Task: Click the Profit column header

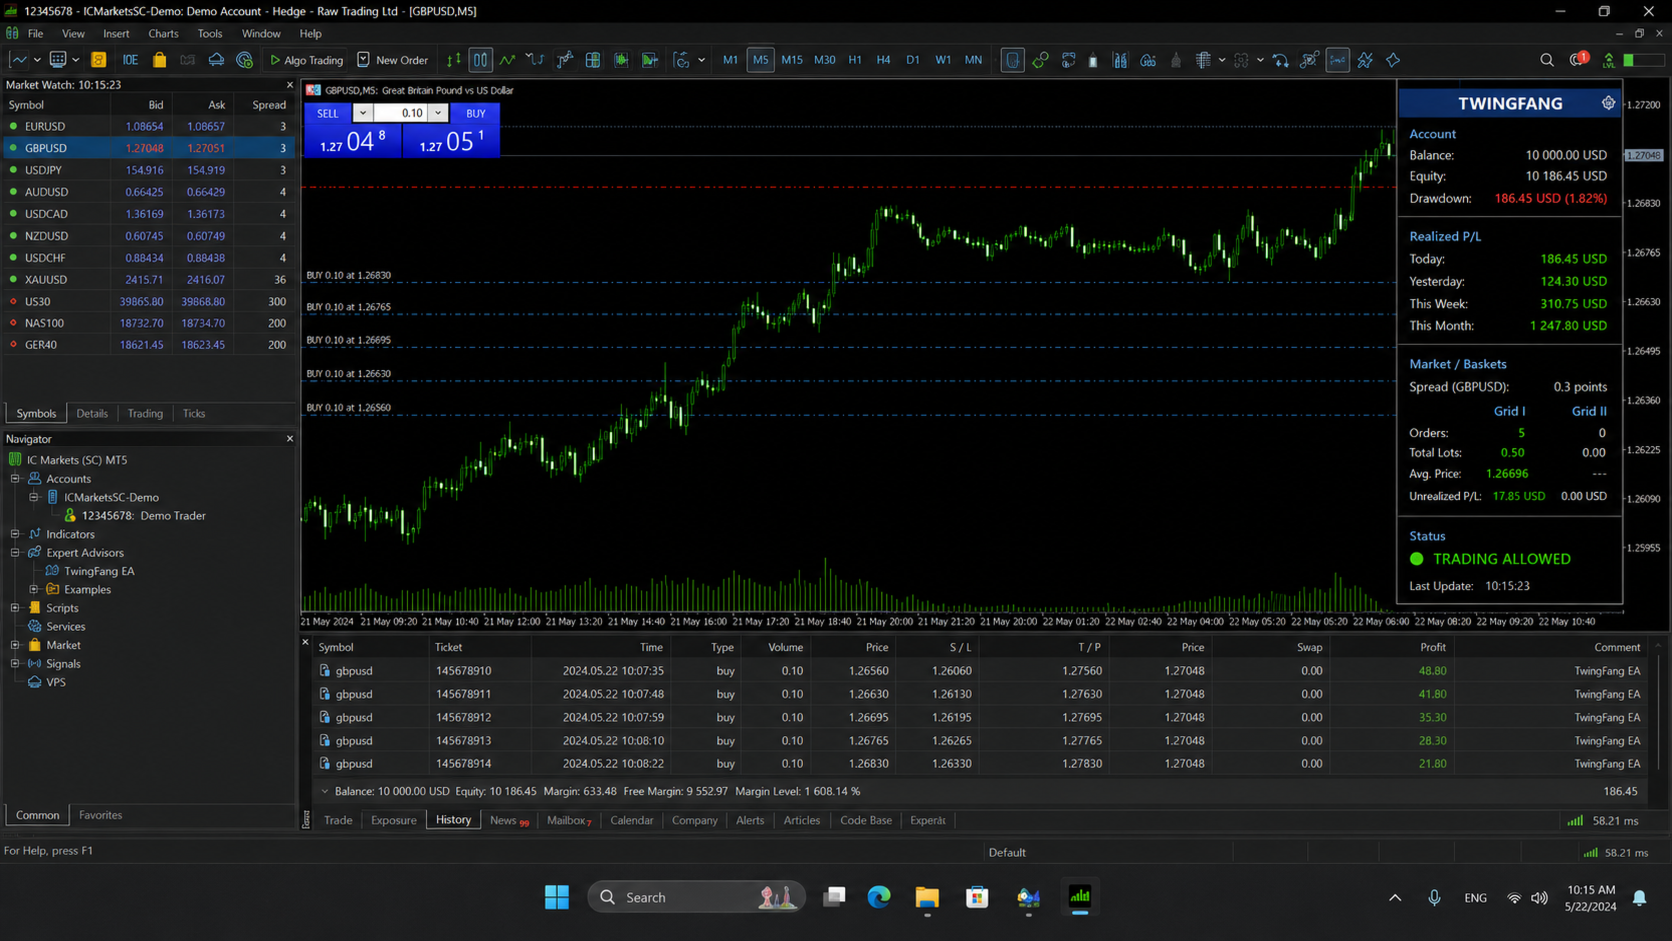Action: [x=1433, y=647]
